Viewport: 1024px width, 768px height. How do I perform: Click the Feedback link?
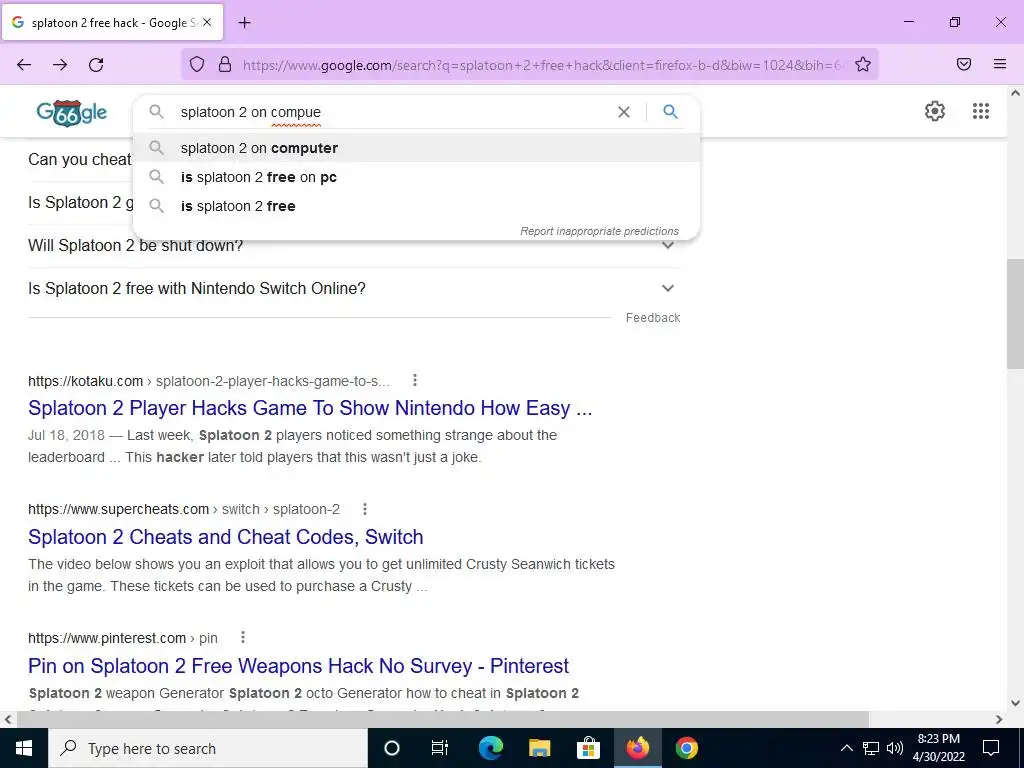click(x=653, y=317)
